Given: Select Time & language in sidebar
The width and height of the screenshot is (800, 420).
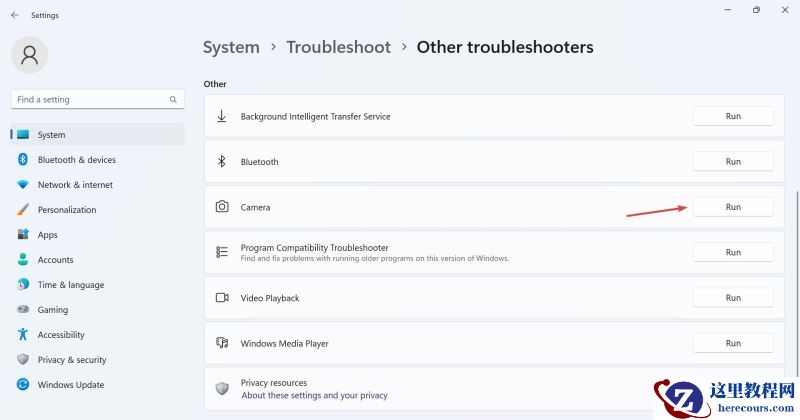Looking at the screenshot, I should [x=70, y=285].
